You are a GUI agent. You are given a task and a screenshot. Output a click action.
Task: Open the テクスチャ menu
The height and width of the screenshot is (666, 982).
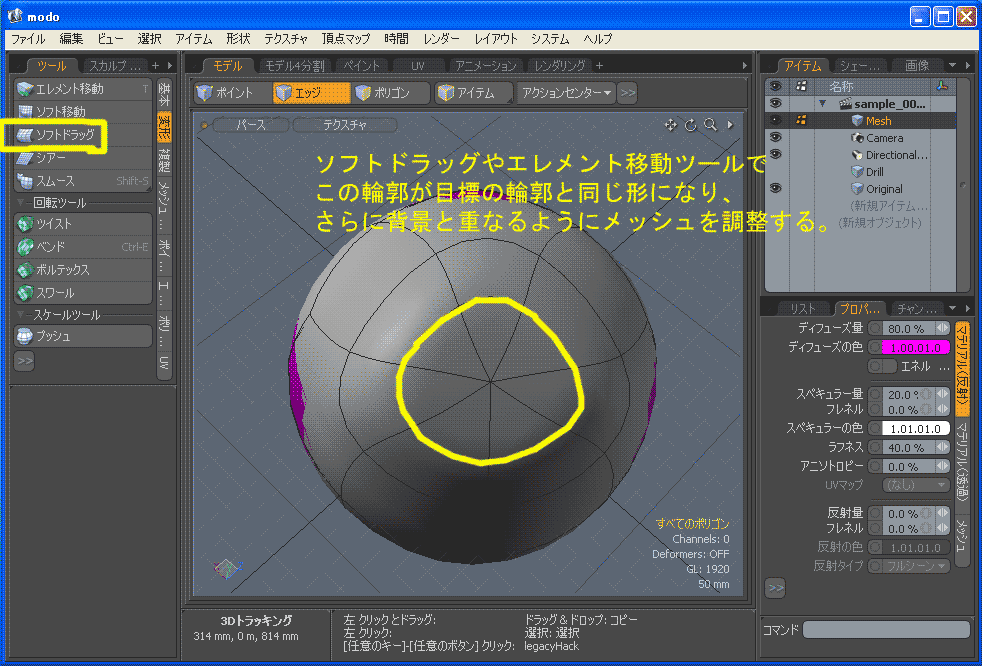(286, 39)
